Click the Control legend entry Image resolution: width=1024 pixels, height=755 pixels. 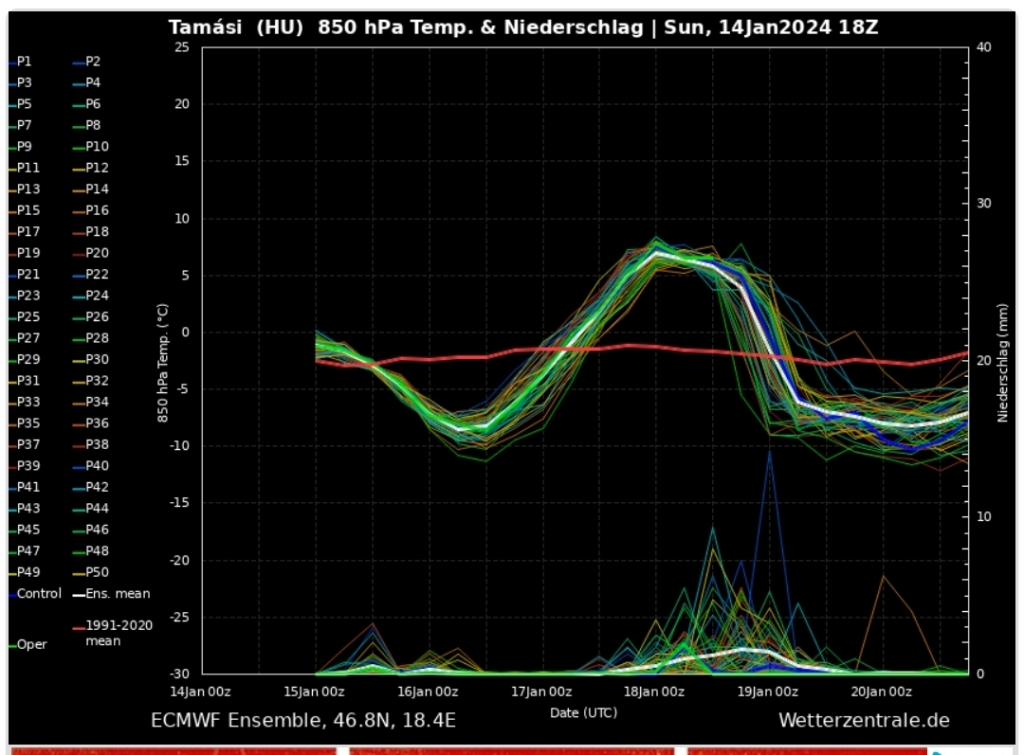[x=36, y=594]
